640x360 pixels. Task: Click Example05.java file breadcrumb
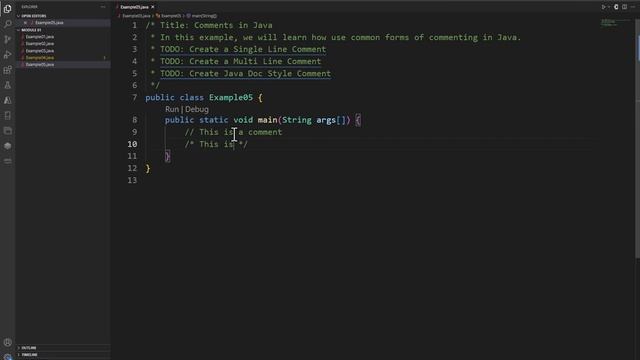(x=136, y=16)
